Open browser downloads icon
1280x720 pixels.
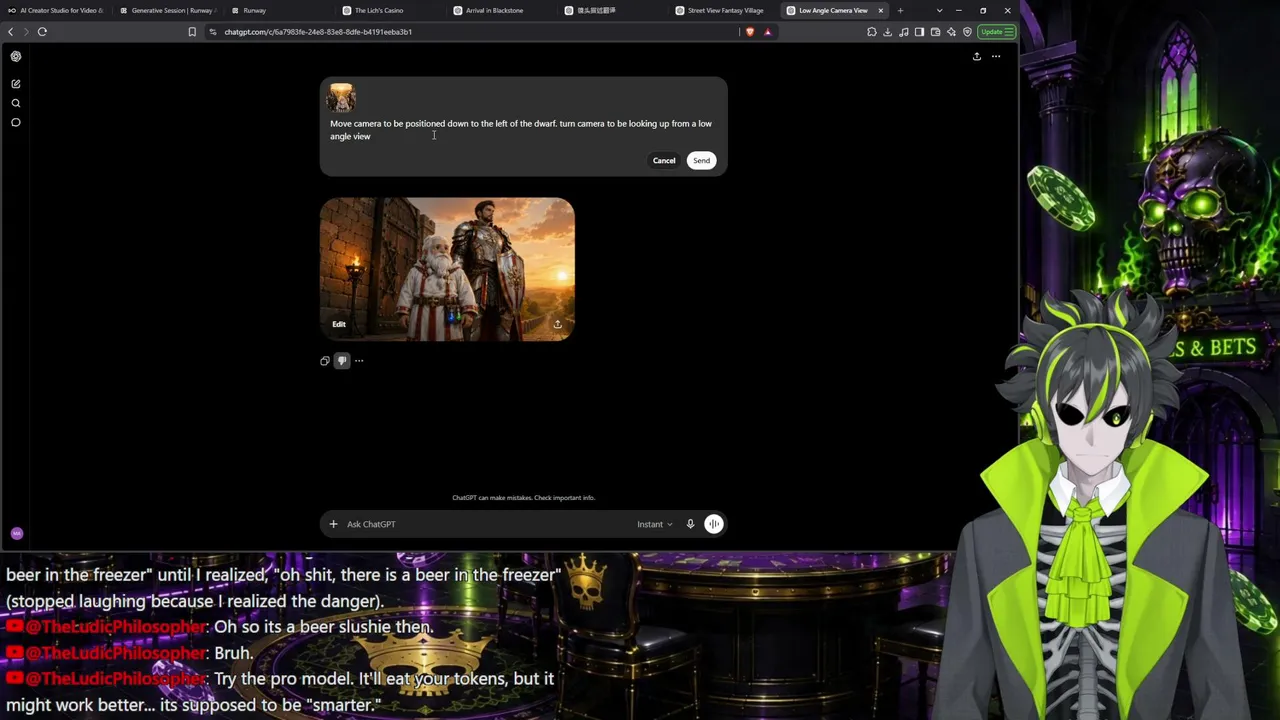point(887,32)
